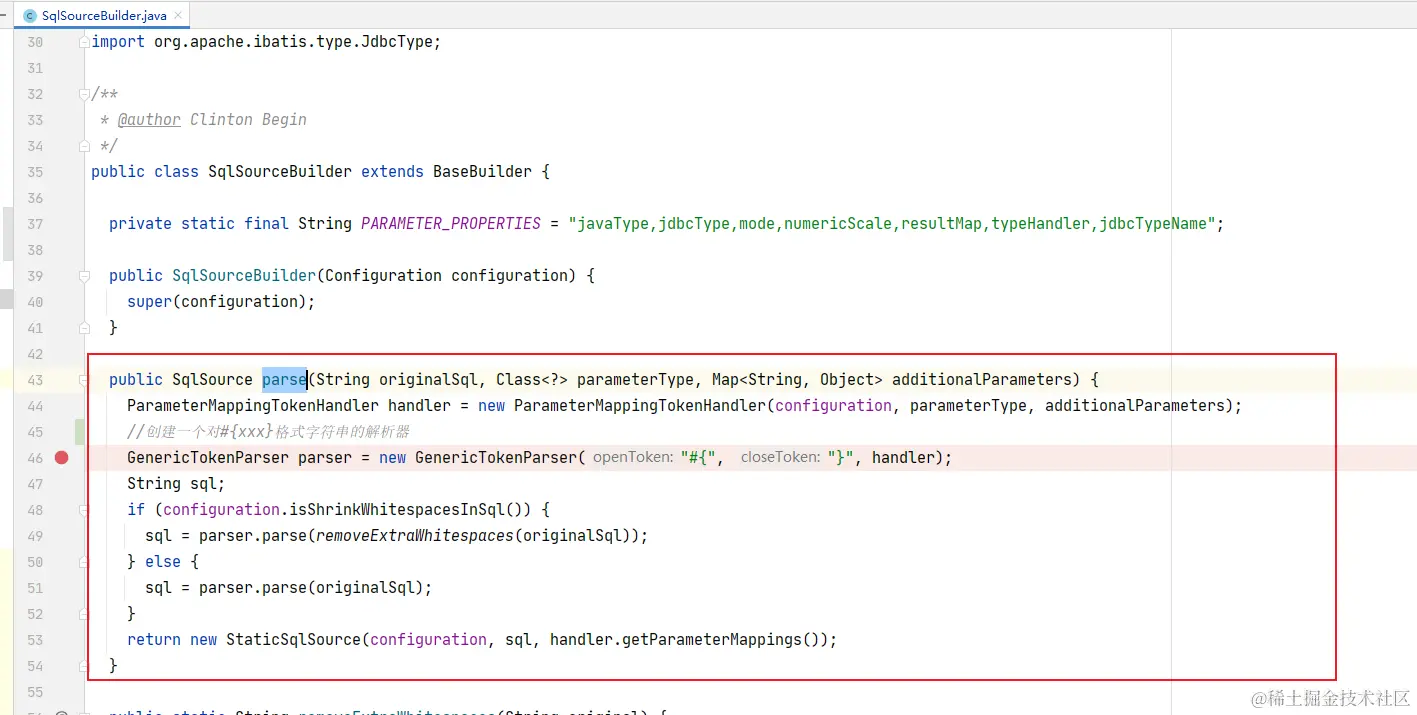The image size is (1417, 715).
Task: Click the extends keyword on line 35
Action: (392, 171)
